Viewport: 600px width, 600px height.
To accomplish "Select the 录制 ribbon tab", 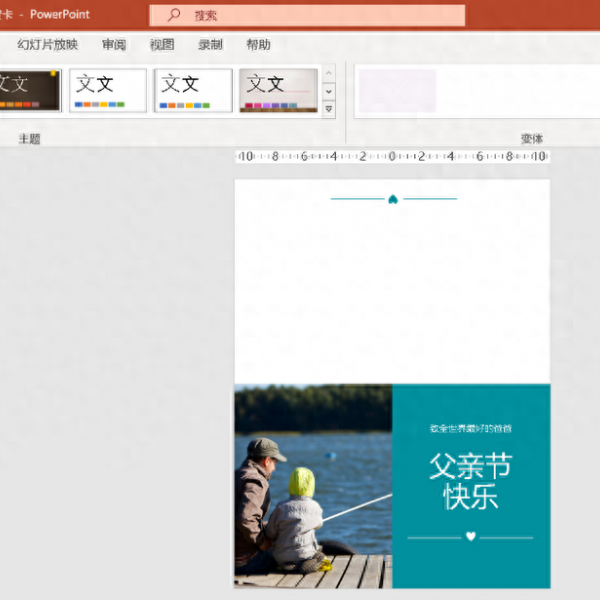I will (x=210, y=45).
